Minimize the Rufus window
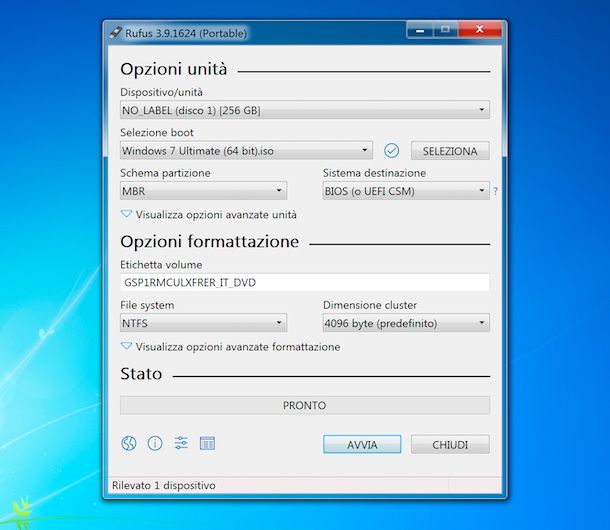Viewport: 610px width, 530px height. pos(420,30)
